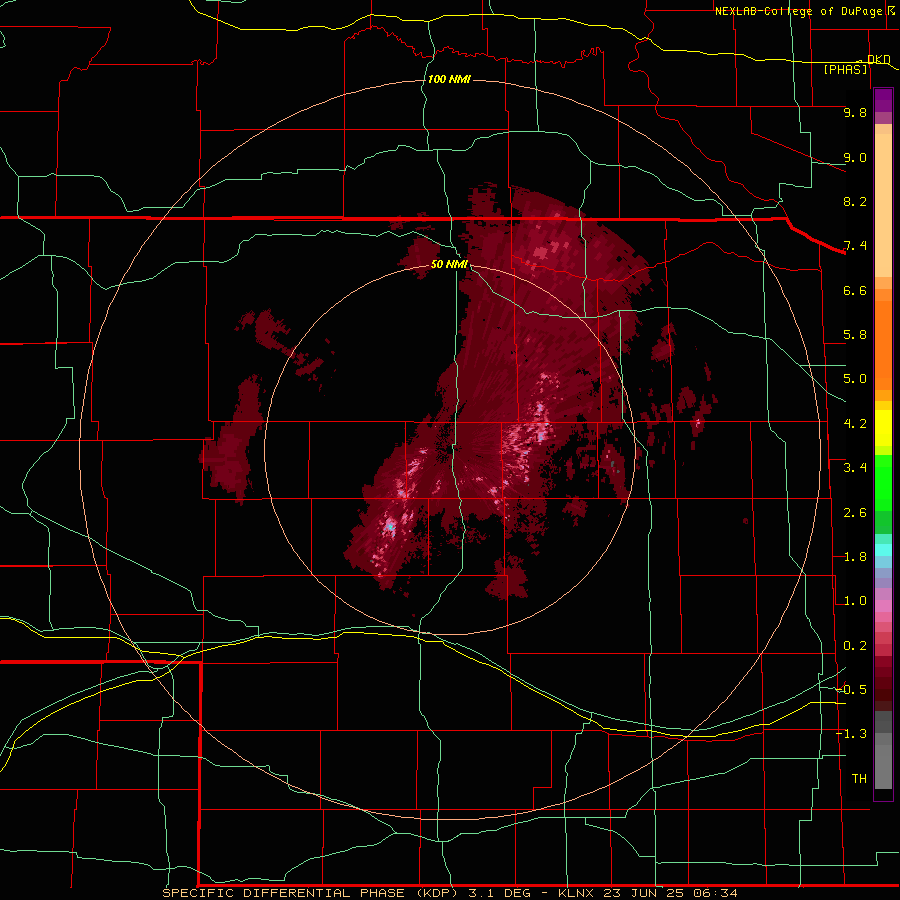Viewport: 900px width, 900px height.
Task: Click the 23 JUN 25 date text
Action: [x=642, y=893]
